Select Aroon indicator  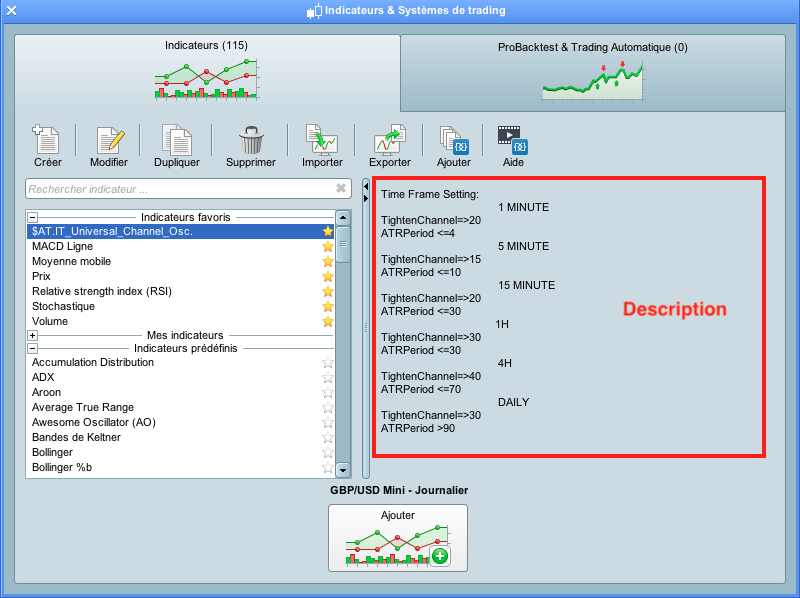[x=181, y=392]
